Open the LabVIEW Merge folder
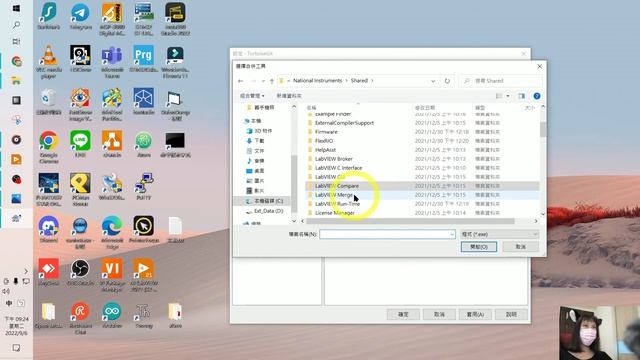Viewport: 640px width, 360px height. (x=334, y=195)
